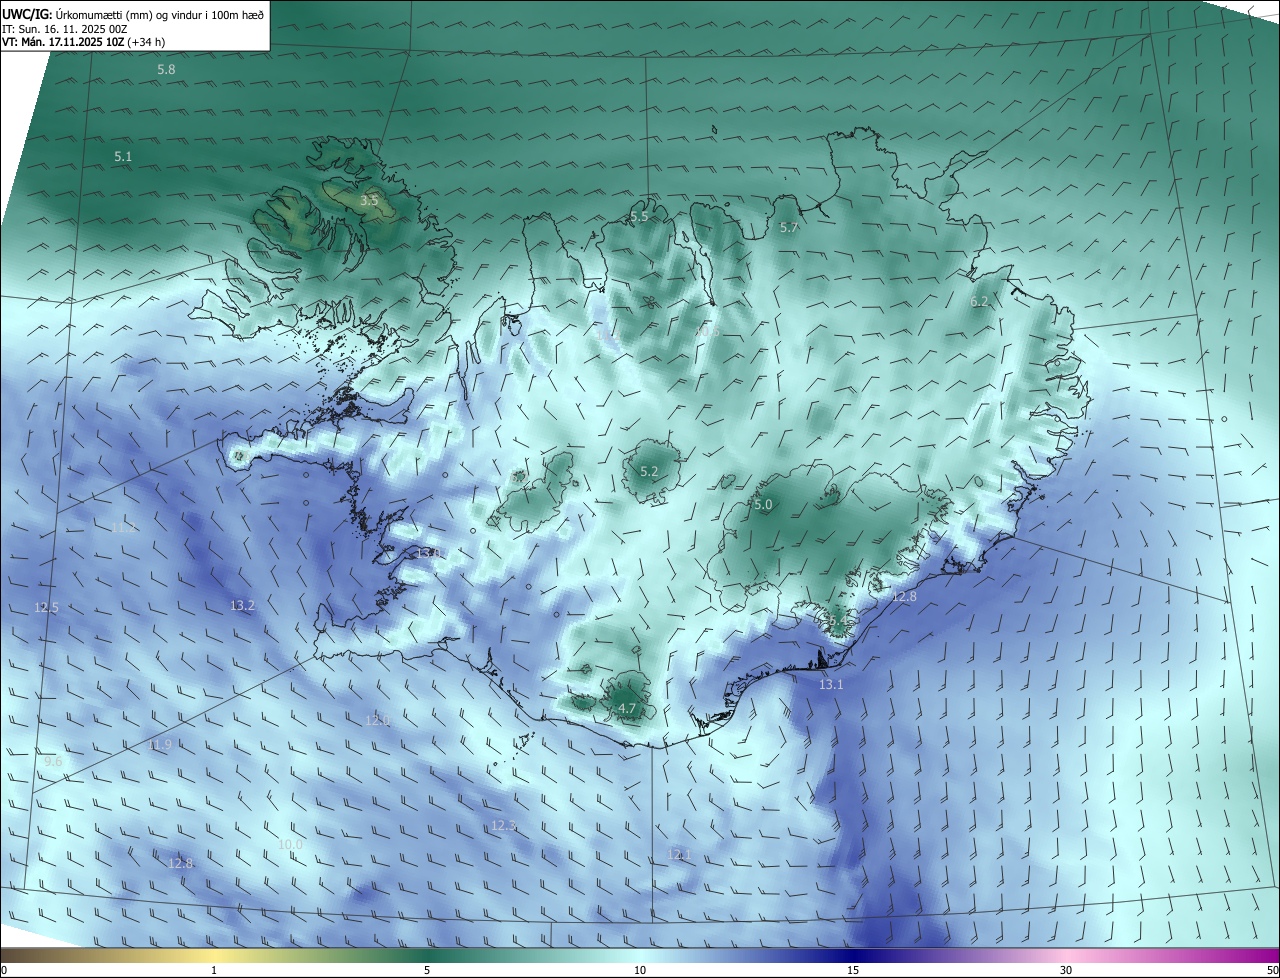
Task: Click the 12.5 value label
Action: [46, 608]
